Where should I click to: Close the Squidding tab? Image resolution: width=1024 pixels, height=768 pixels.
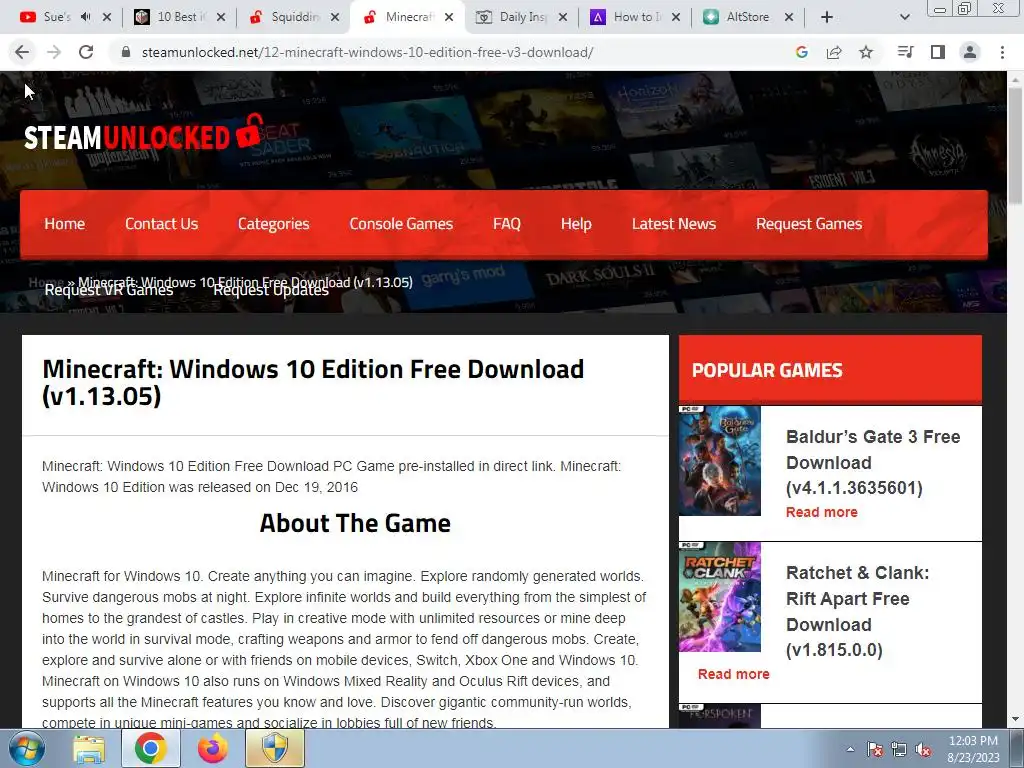pyautogui.click(x=335, y=17)
